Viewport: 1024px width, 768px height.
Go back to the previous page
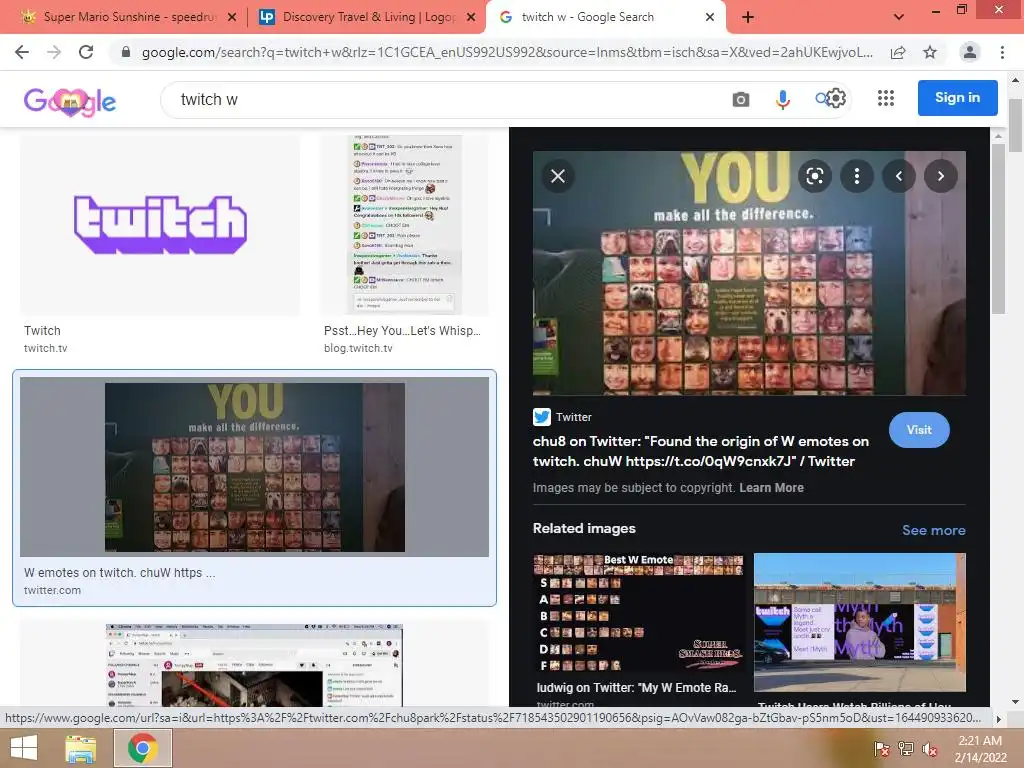22,52
